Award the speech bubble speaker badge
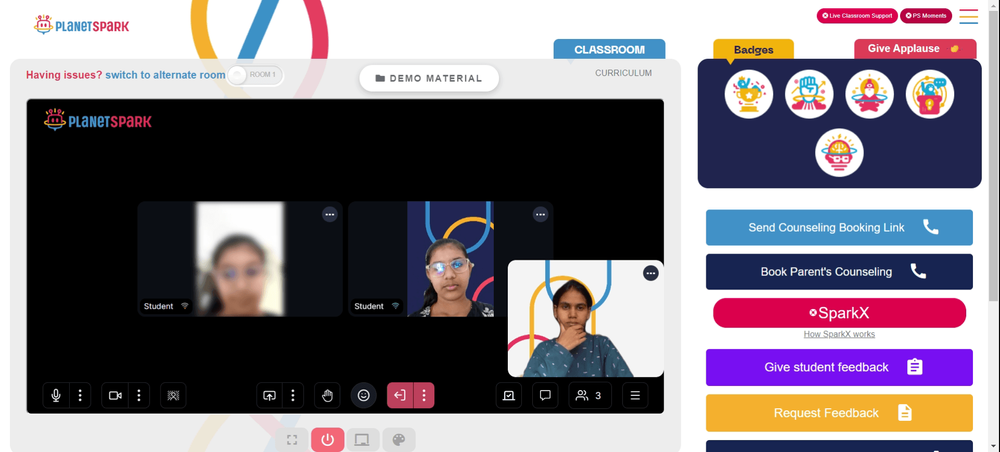The width and height of the screenshot is (1000, 452). point(930,94)
